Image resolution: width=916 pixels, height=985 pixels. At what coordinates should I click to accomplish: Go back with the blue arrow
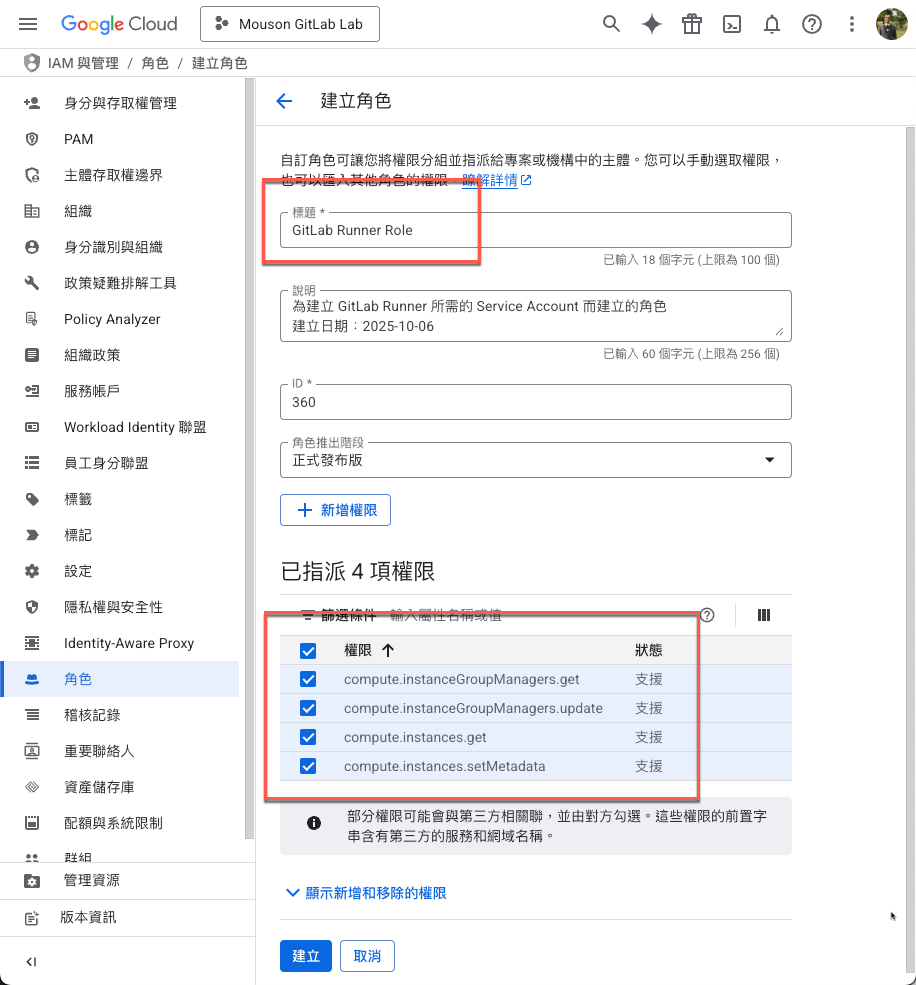click(285, 101)
